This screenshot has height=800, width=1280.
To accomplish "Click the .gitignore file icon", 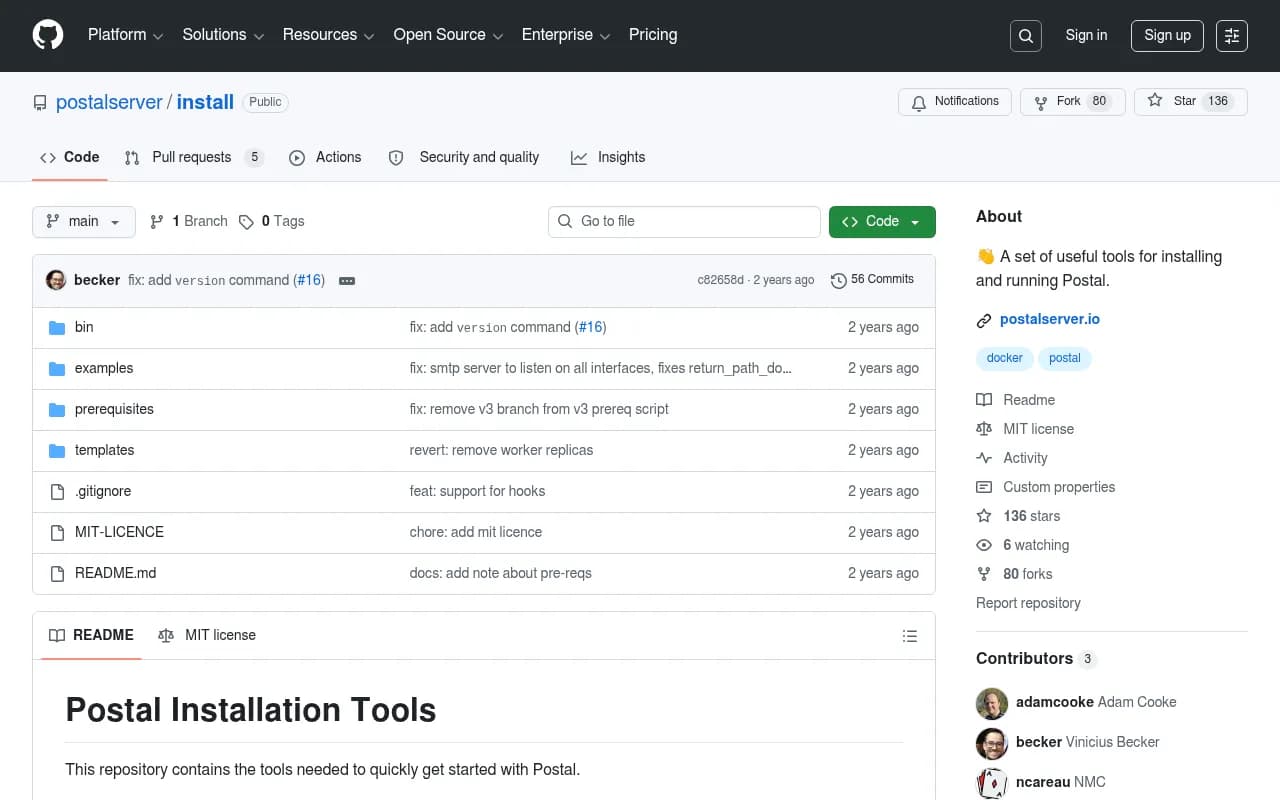I will pyautogui.click(x=57, y=491).
